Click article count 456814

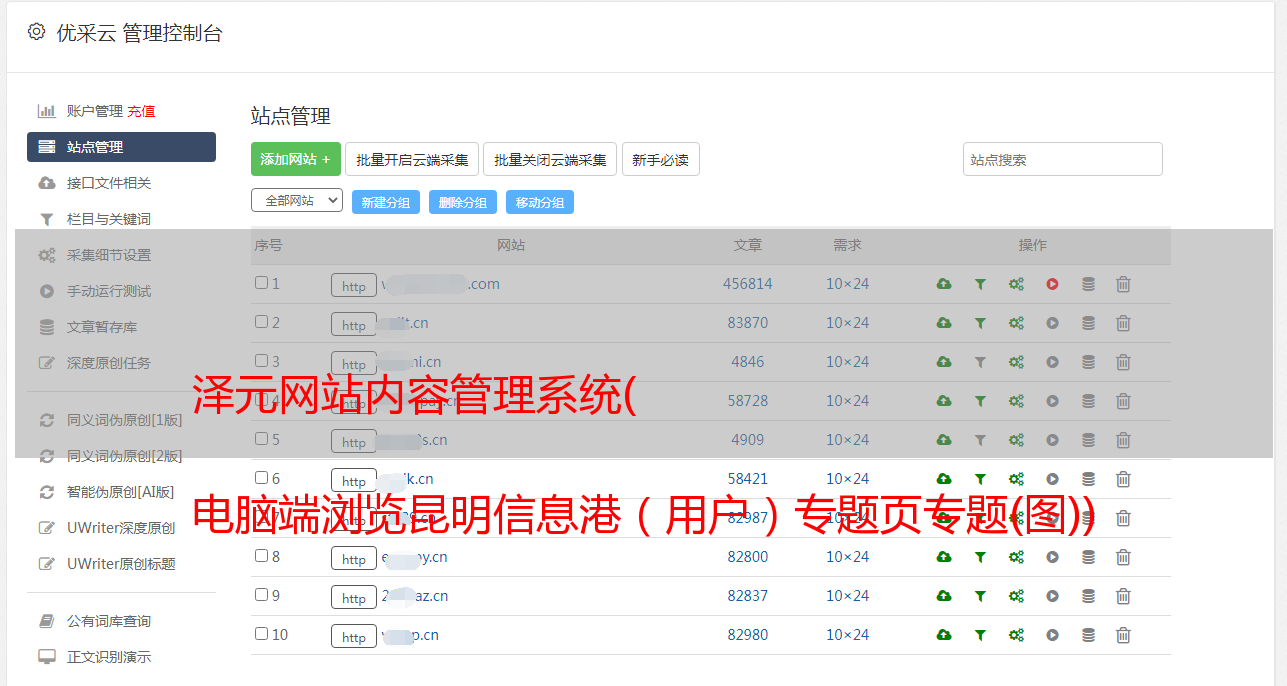tap(748, 284)
